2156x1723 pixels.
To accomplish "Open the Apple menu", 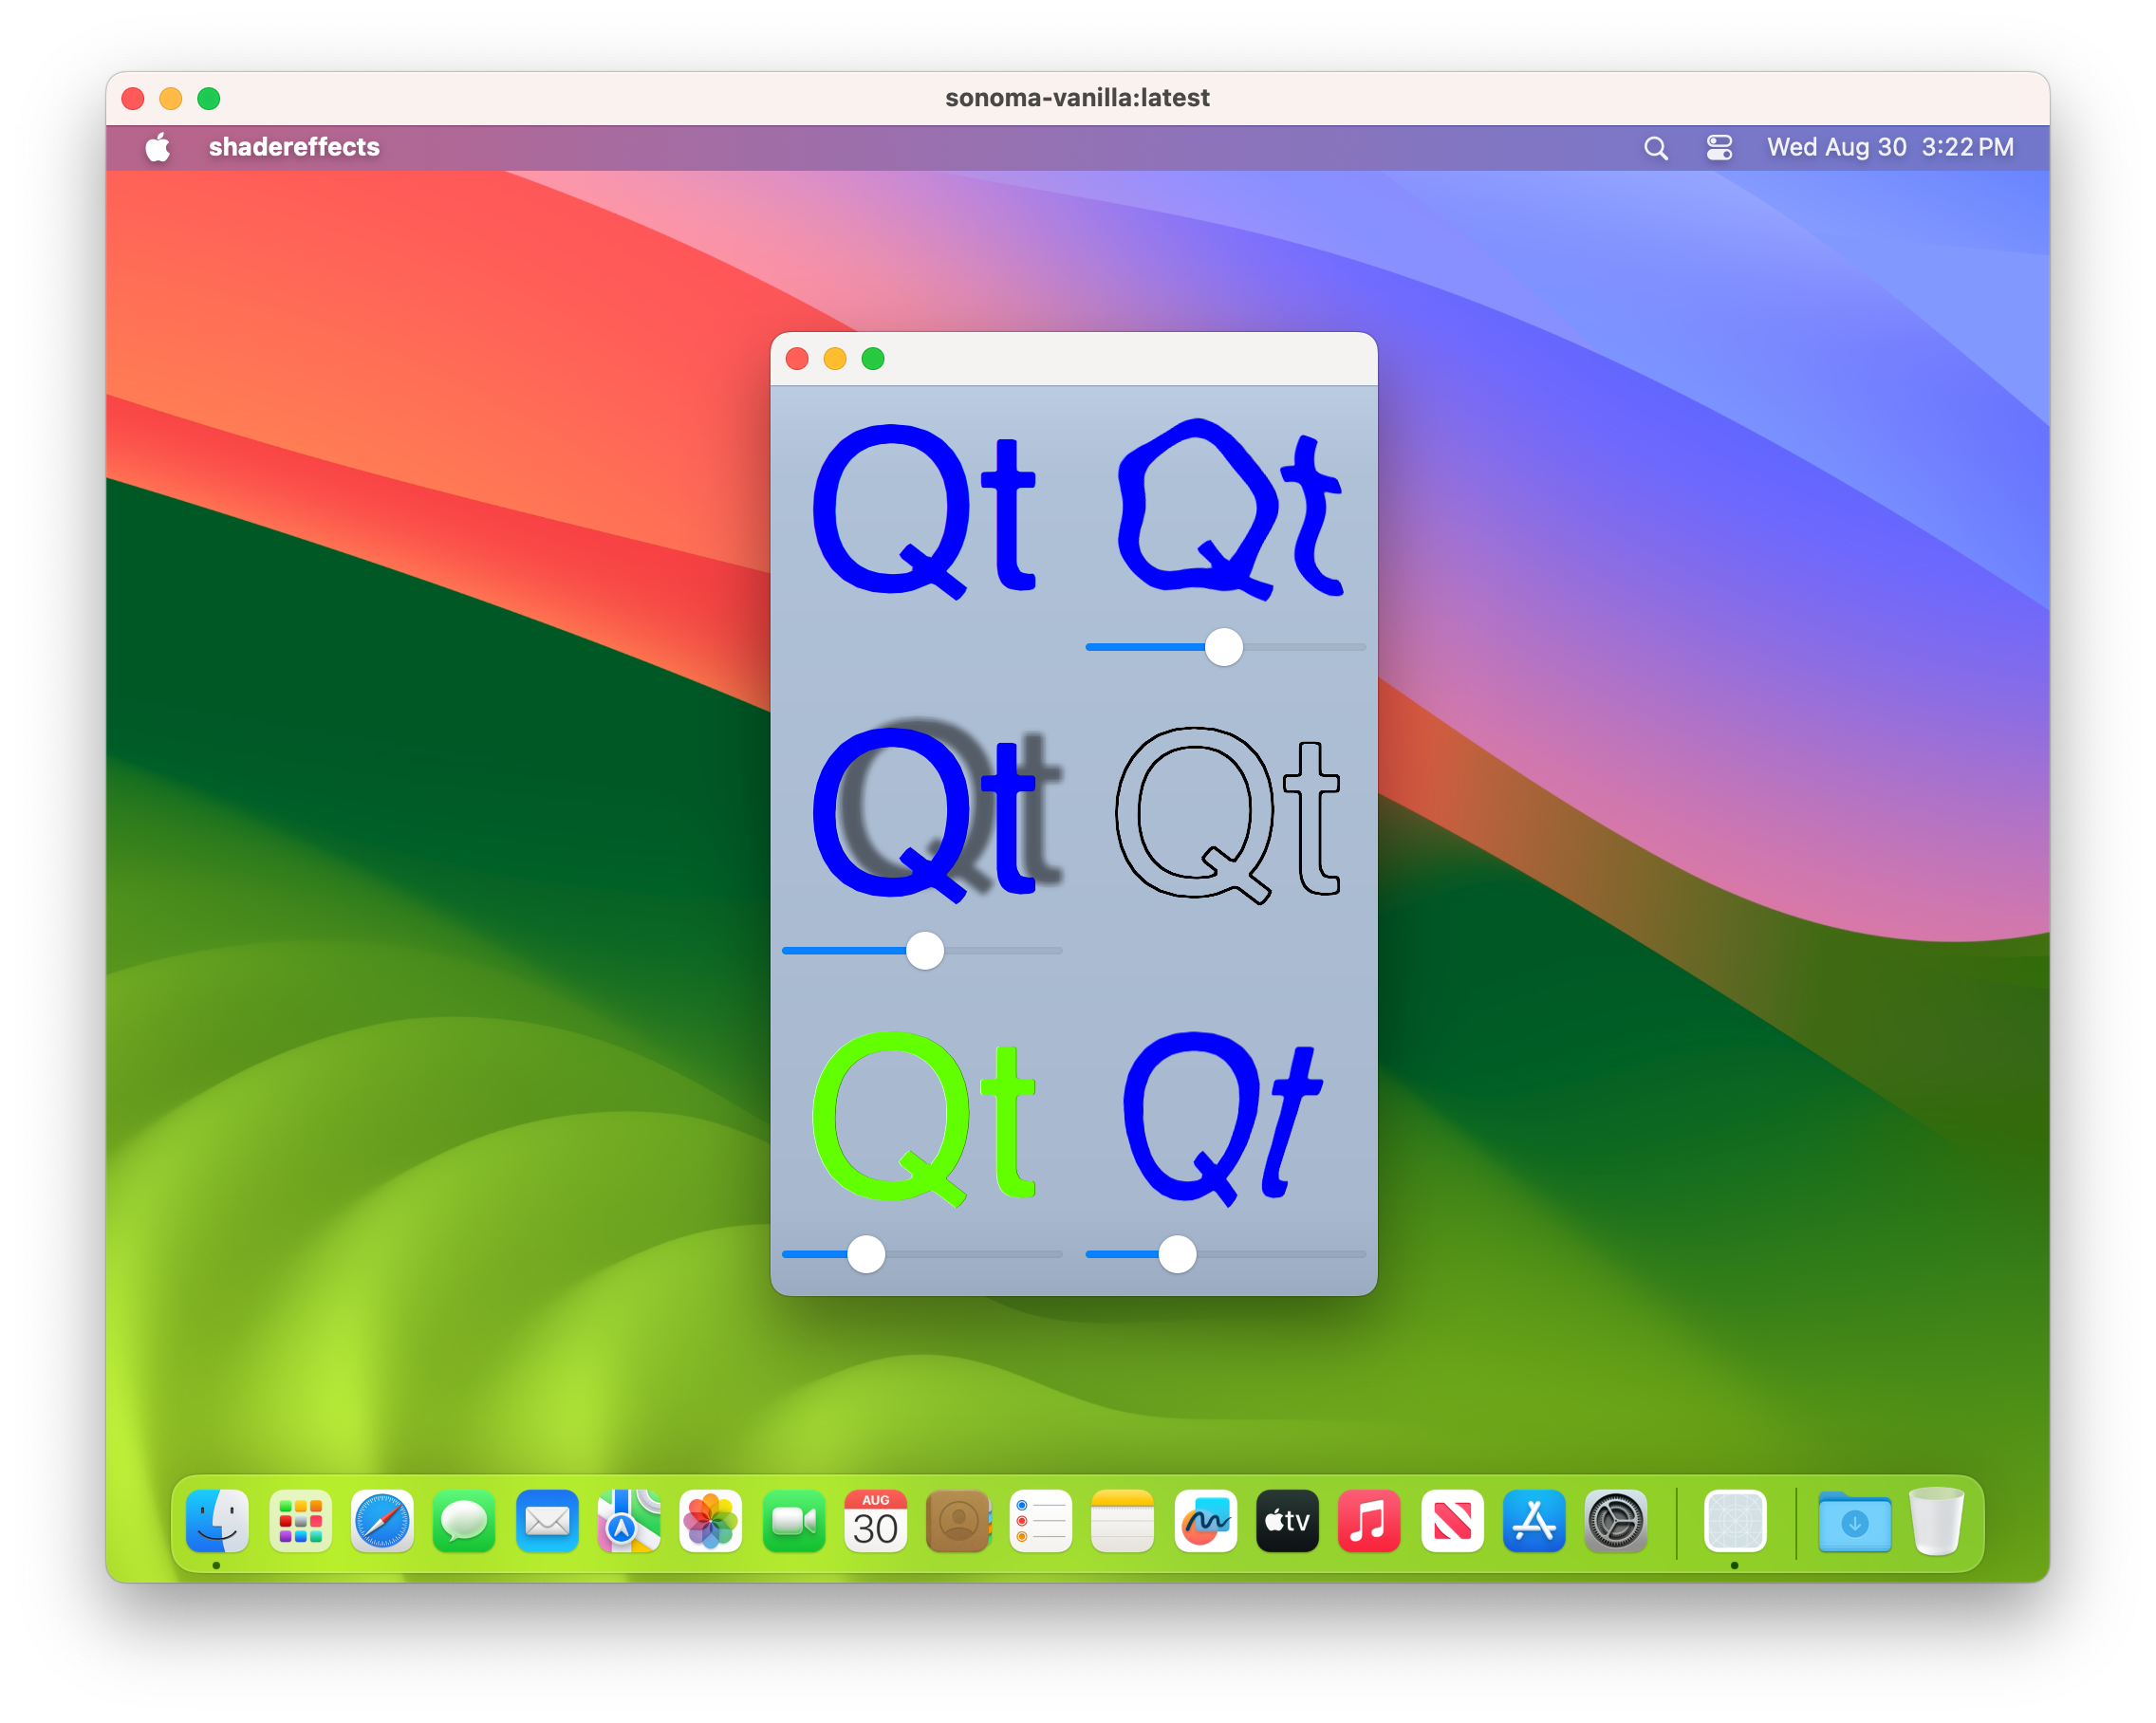I will [x=157, y=147].
